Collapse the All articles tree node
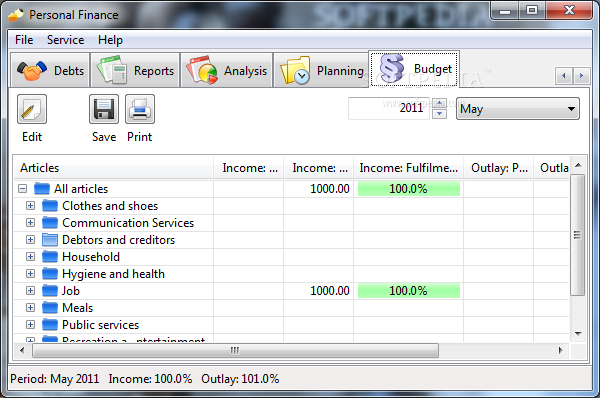This screenshot has height=398, width=600. click(x=23, y=189)
